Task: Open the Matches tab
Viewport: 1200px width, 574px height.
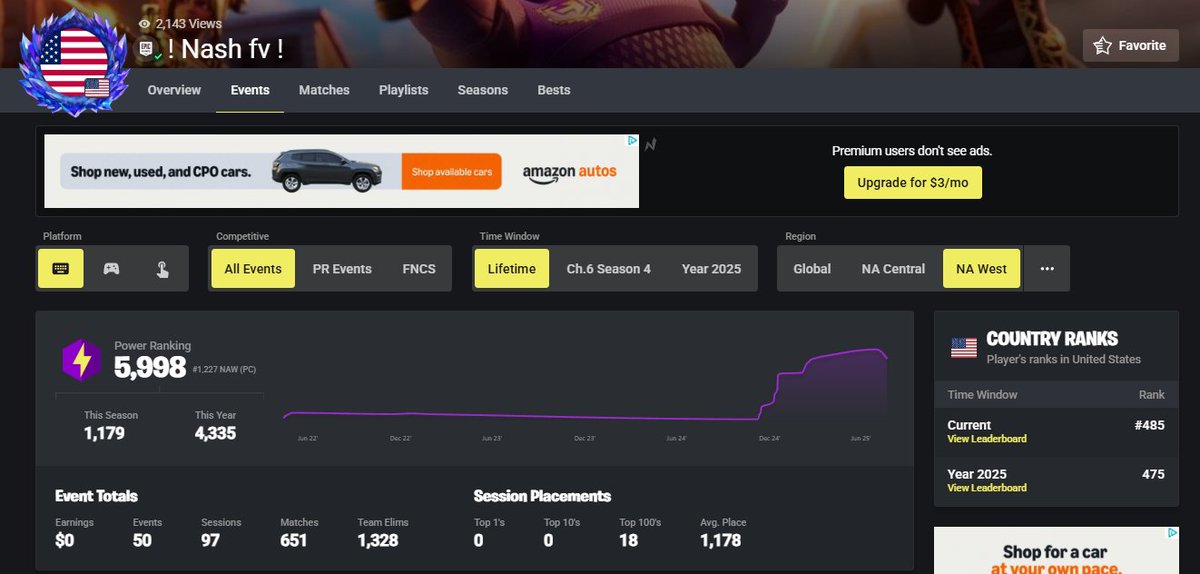Action: (324, 90)
